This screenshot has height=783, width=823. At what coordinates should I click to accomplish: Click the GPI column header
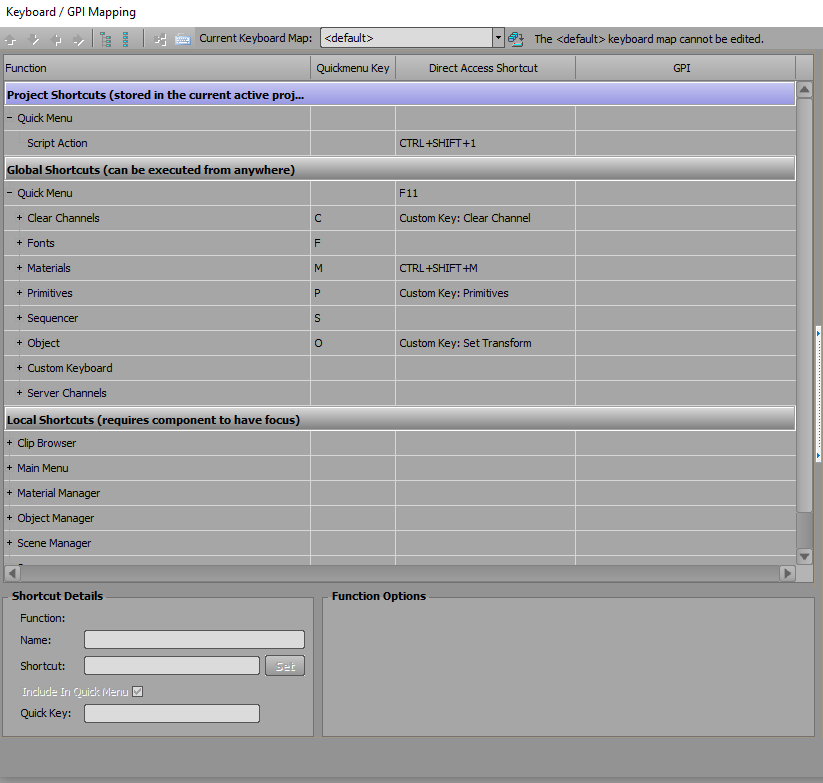(x=685, y=68)
